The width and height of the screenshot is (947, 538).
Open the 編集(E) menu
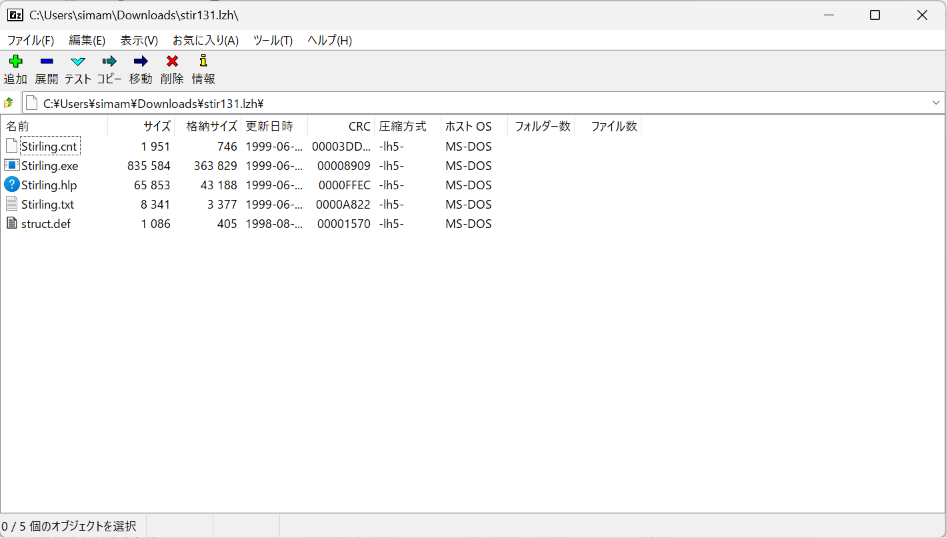87,40
